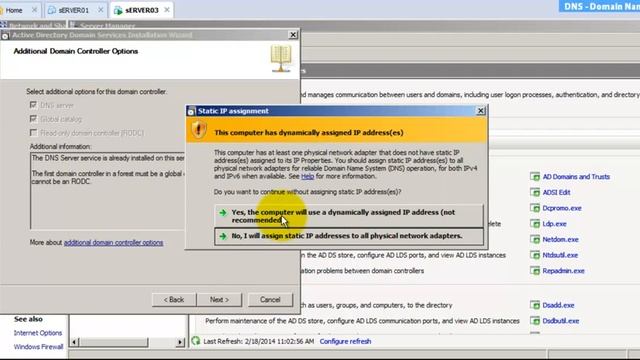Click the Dsdbutil.exe tool icon

pyautogui.click(x=535, y=320)
